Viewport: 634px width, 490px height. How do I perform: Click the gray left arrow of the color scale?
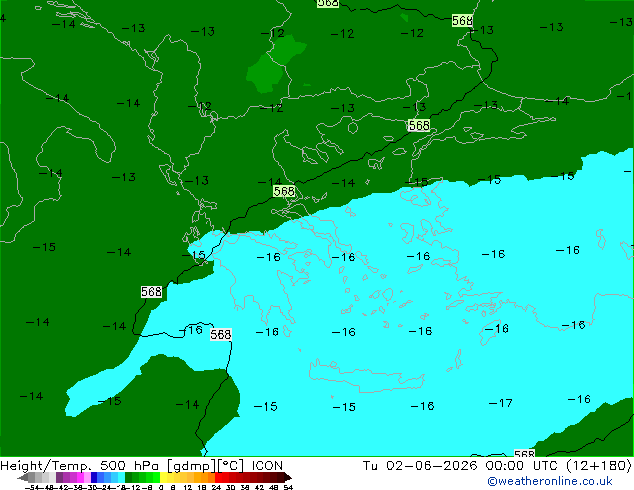(22, 477)
